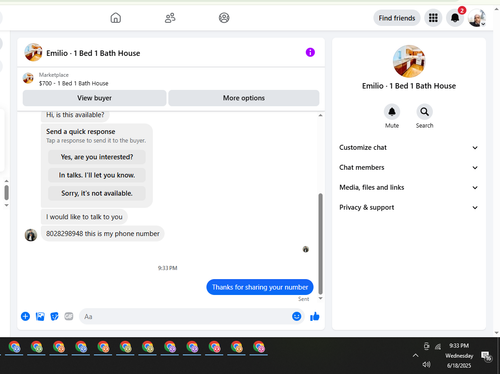Select the 'I would like to talk to you' message
The image size is (500, 374).
(84, 217)
